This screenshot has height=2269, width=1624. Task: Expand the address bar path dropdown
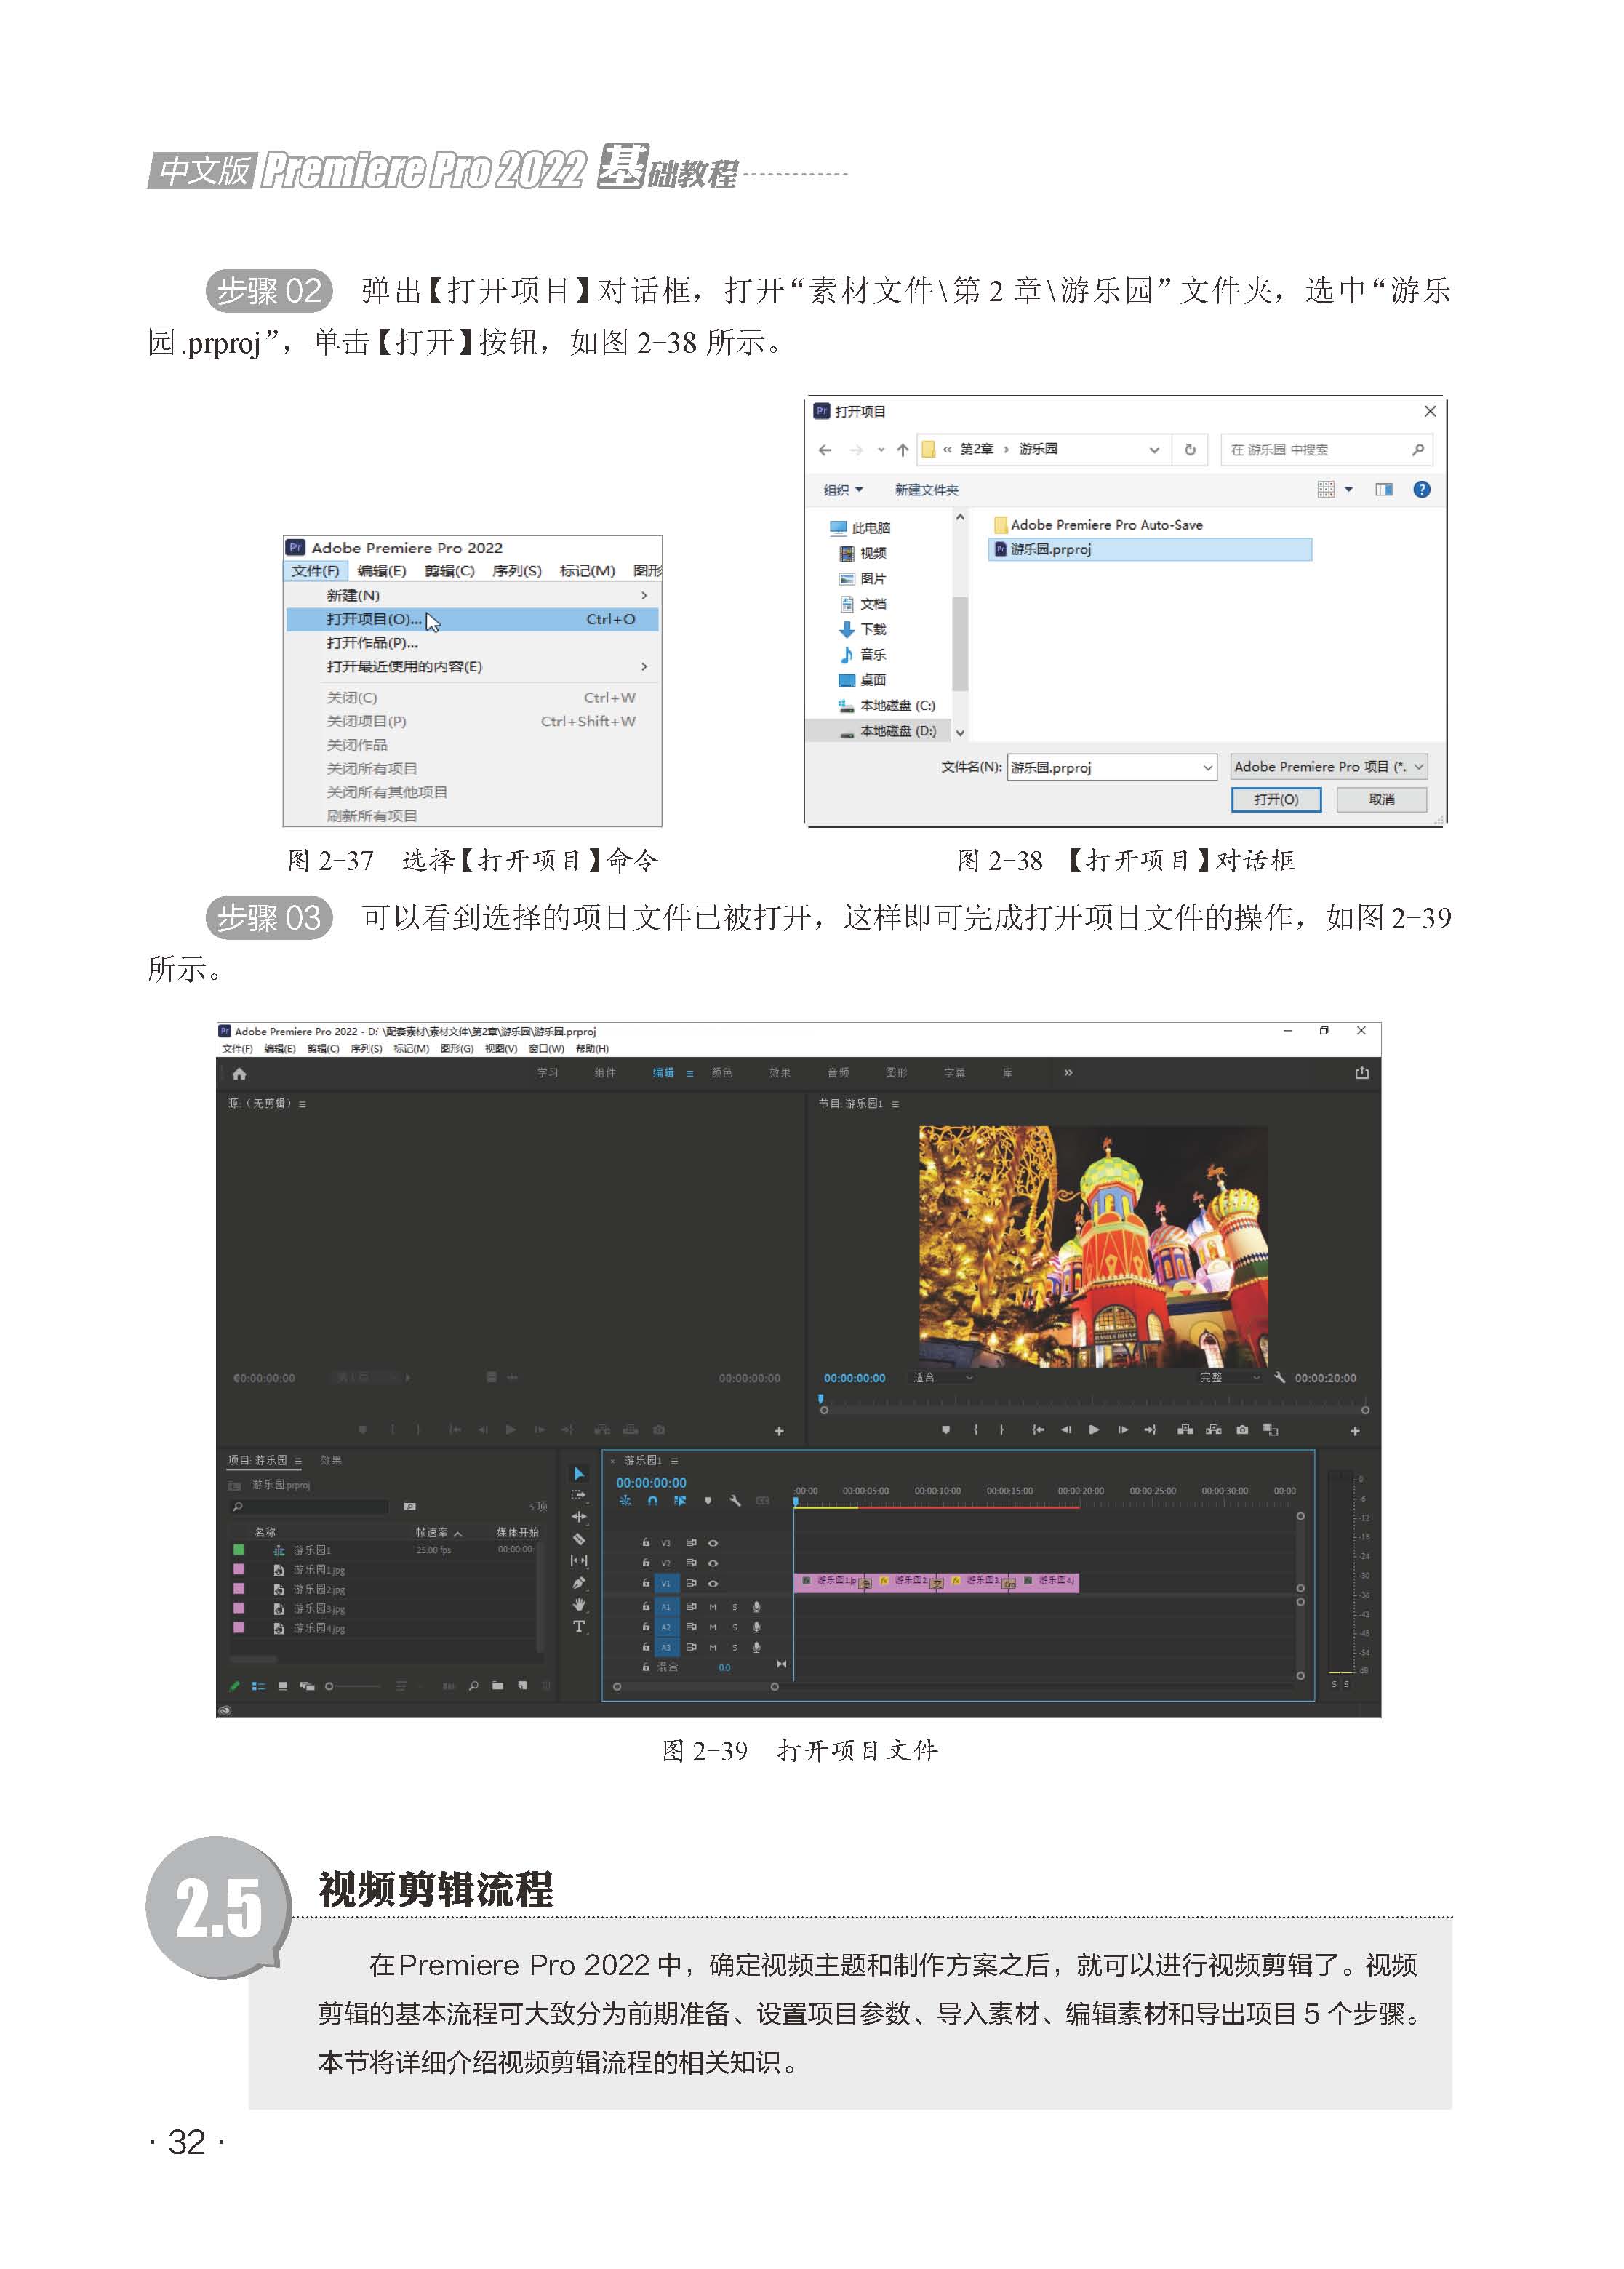point(1154,450)
